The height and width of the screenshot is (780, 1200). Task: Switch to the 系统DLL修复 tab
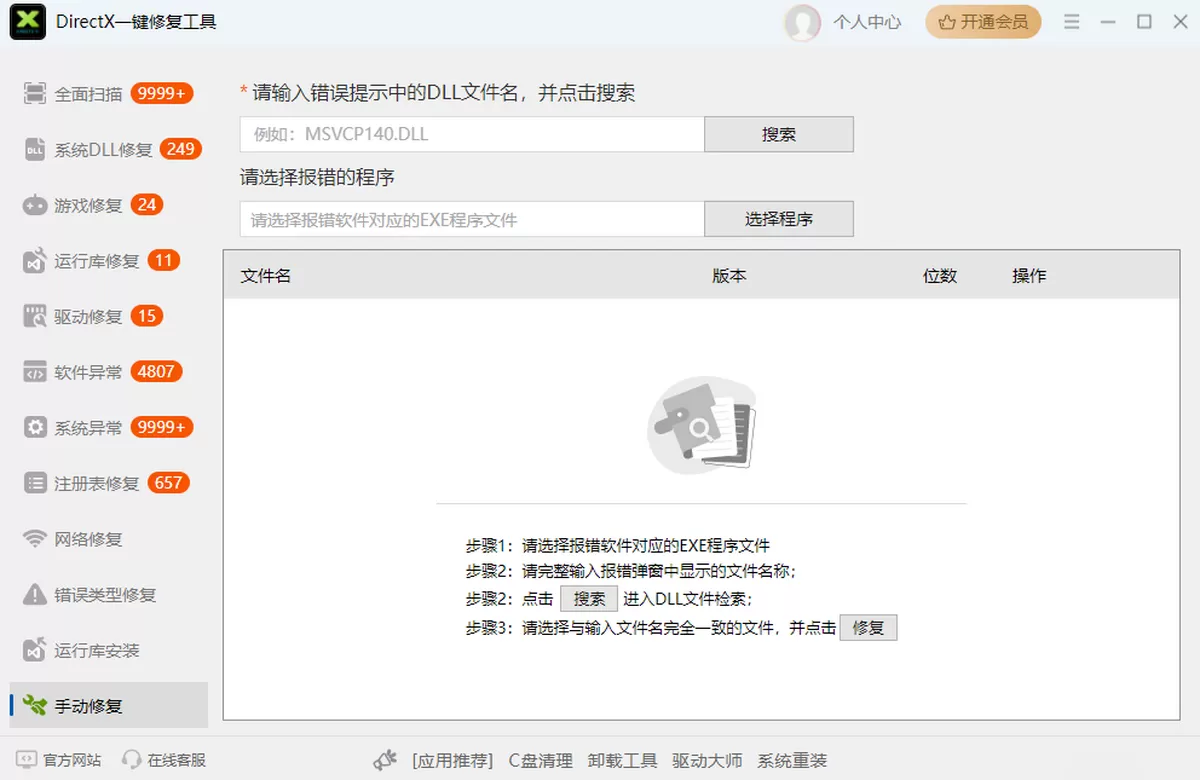(108, 150)
